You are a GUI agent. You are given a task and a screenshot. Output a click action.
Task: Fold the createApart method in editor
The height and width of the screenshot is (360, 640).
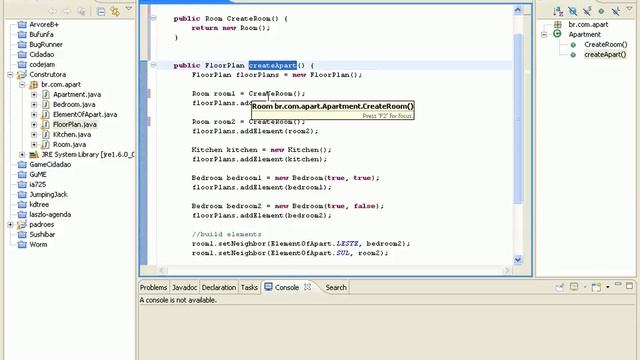pyautogui.click(x=154, y=65)
